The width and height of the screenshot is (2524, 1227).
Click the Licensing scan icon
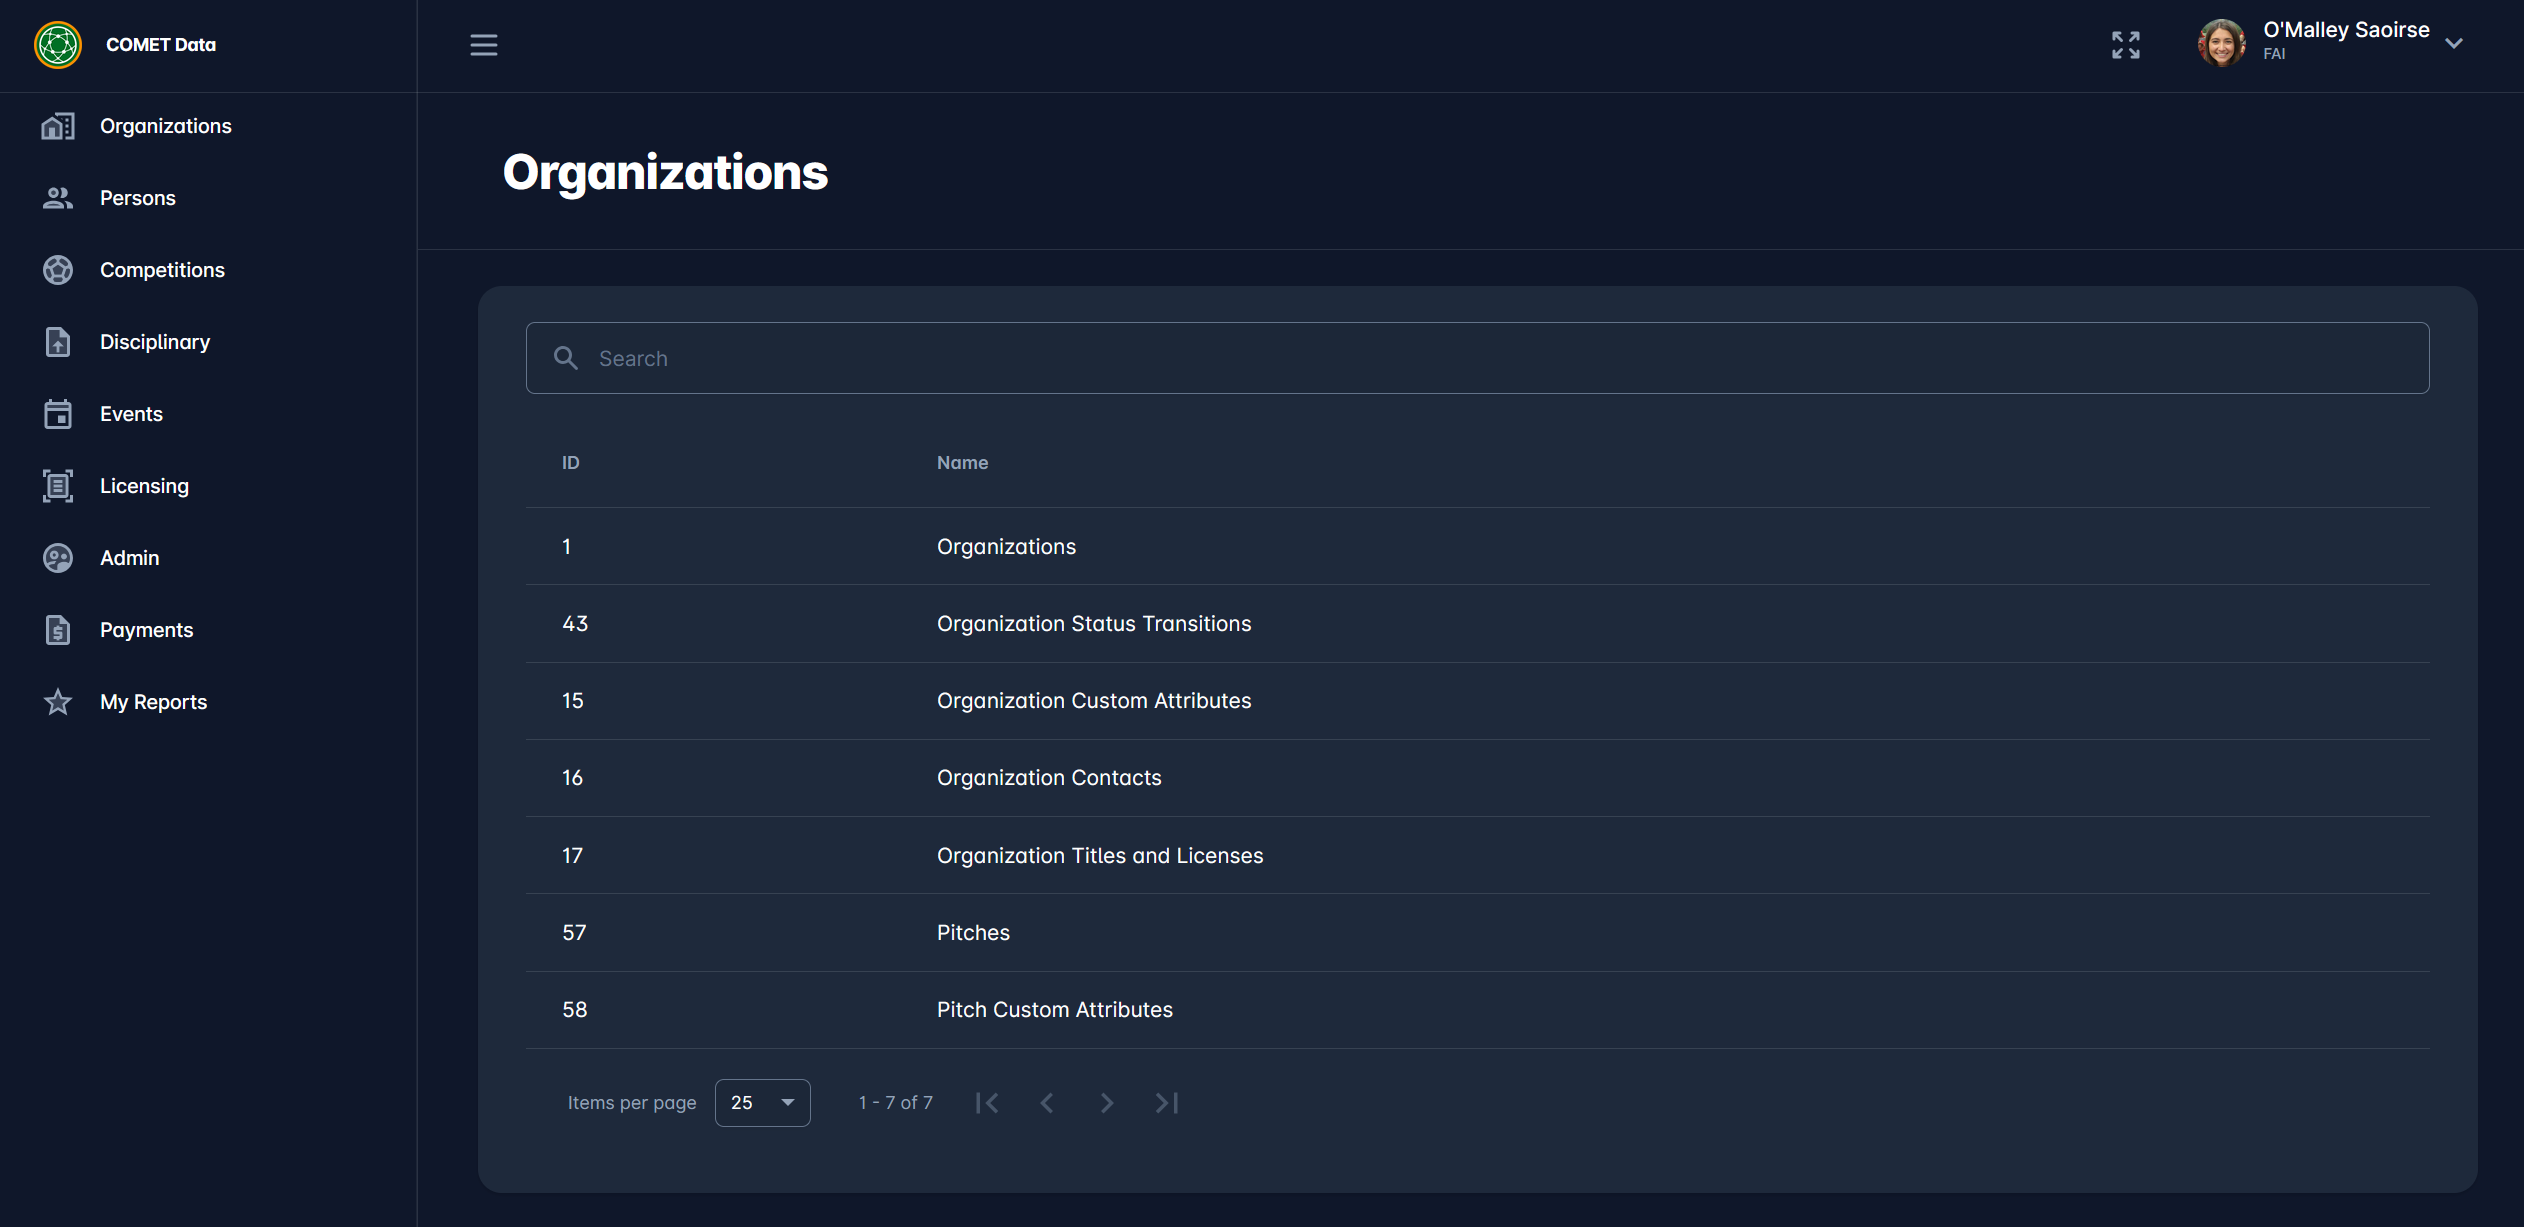(58, 486)
